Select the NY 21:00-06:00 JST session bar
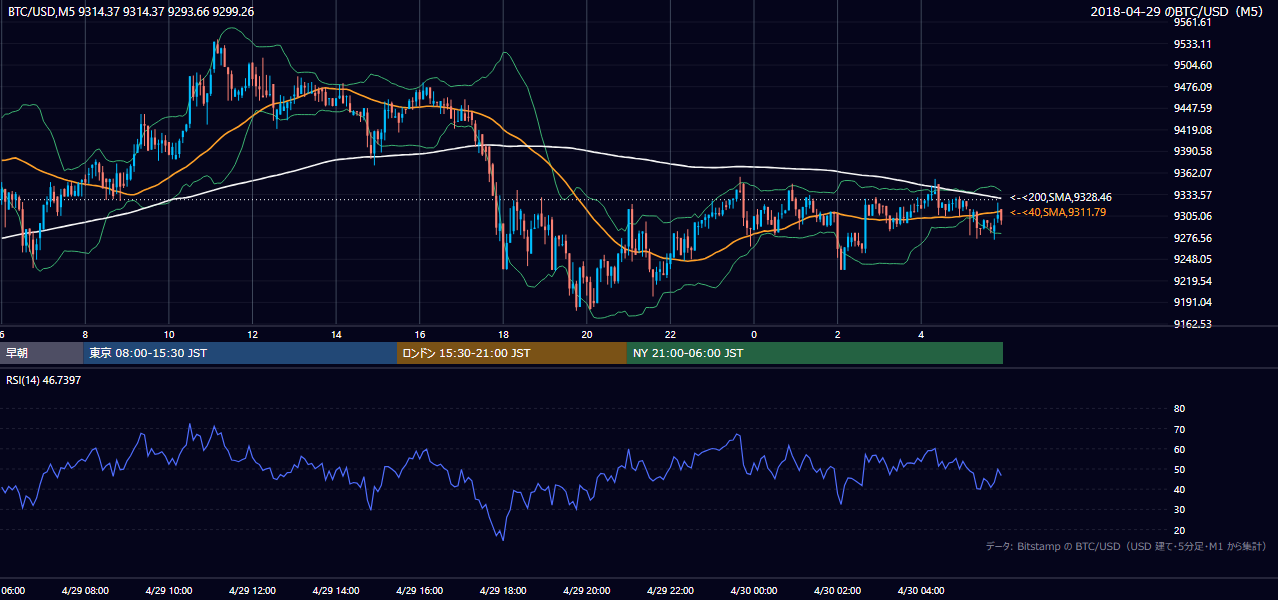 click(x=815, y=353)
